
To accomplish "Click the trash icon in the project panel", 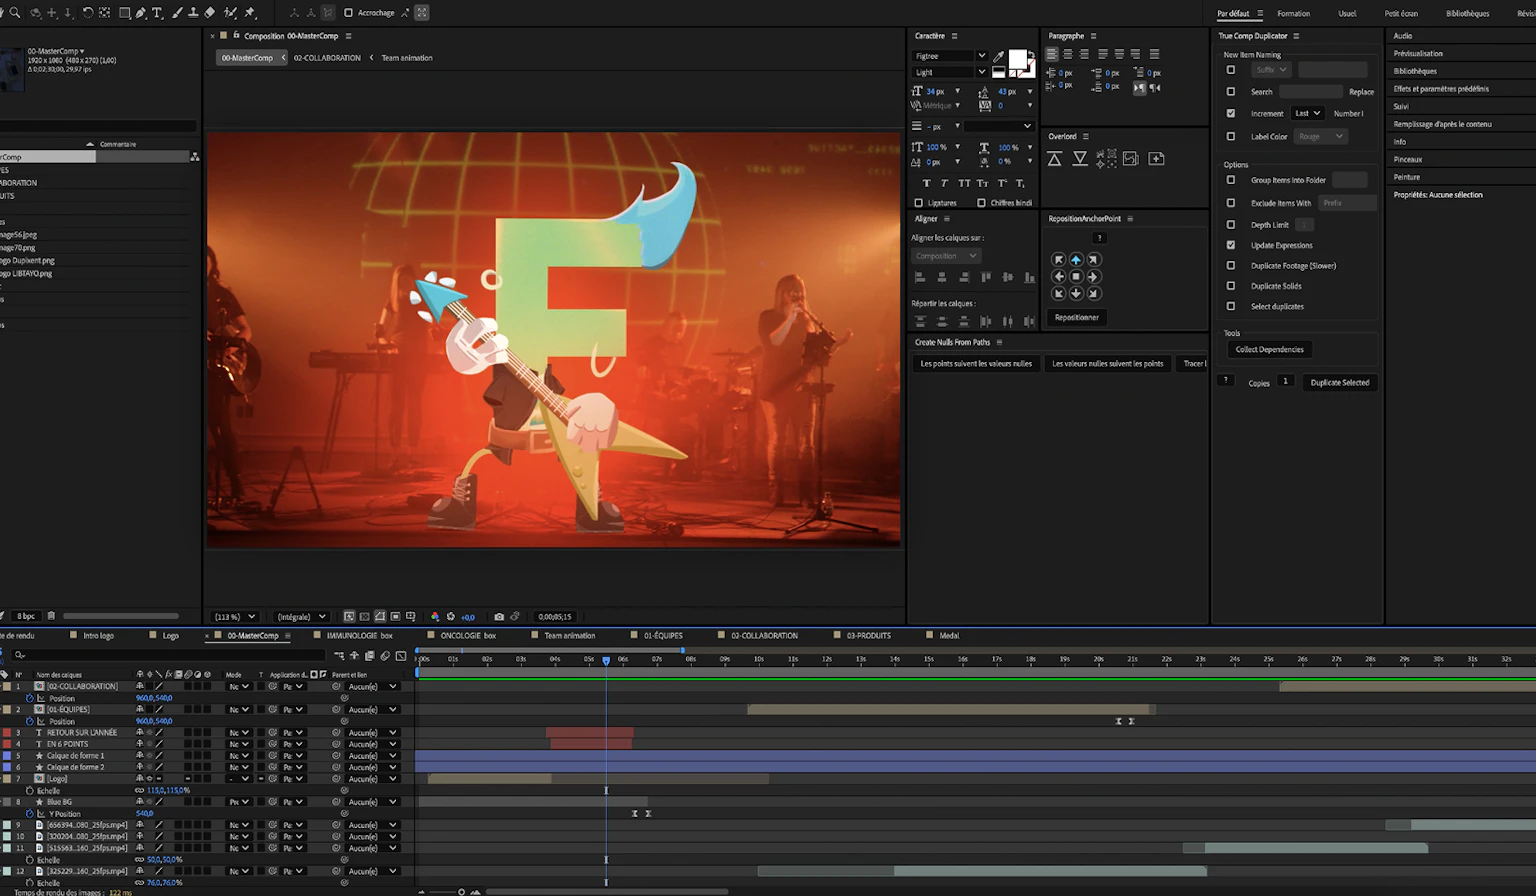I will [51, 616].
